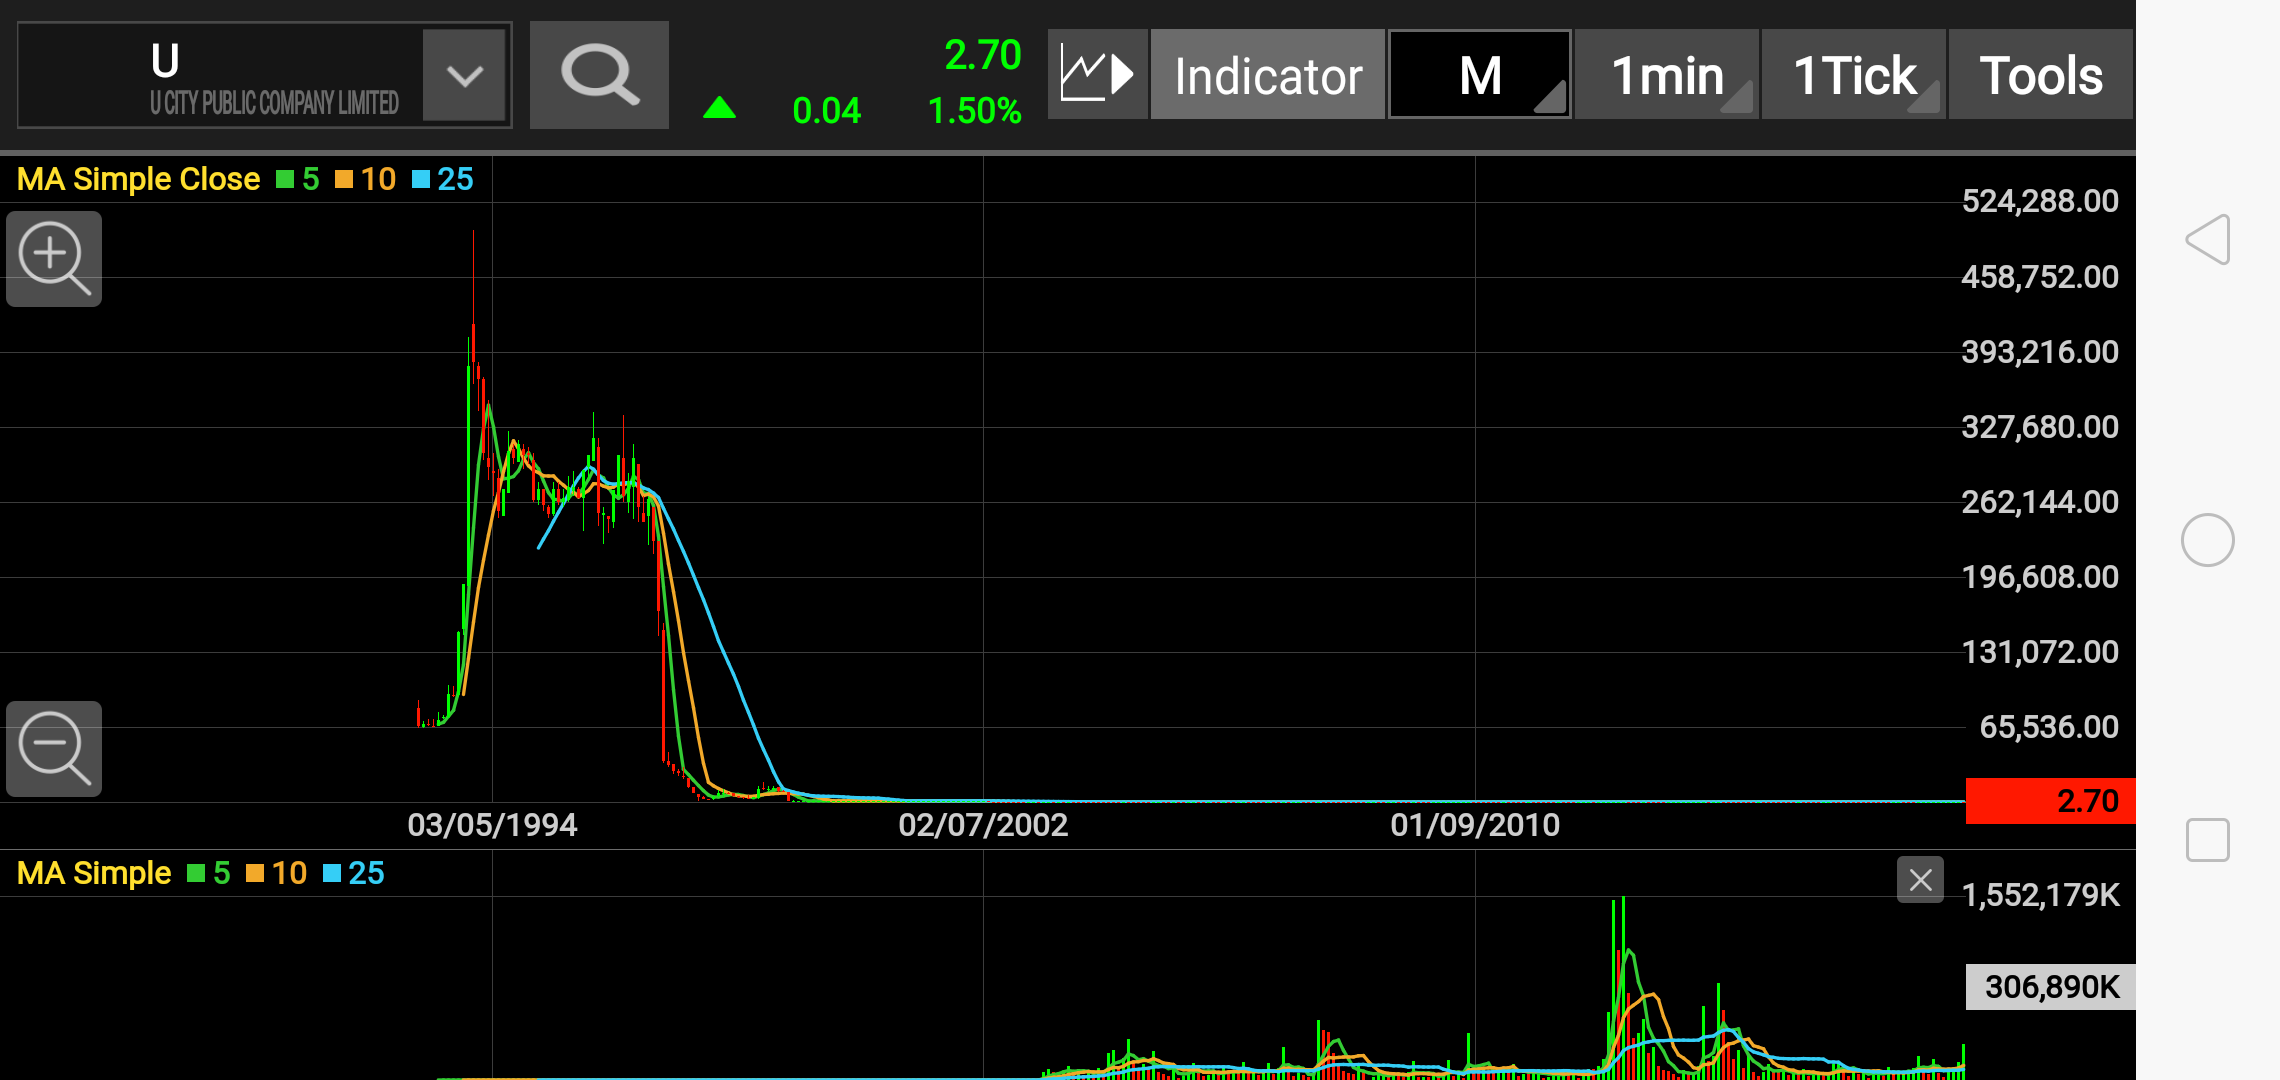This screenshot has width=2280, height=1080.
Task: Open the 1Tick interval dropdown
Action: 1854,75
